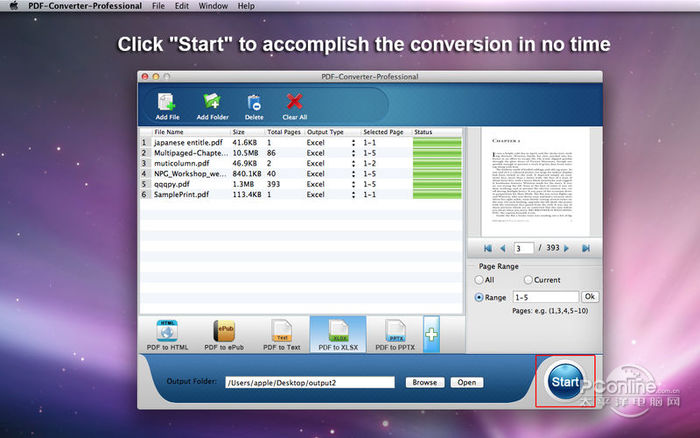Open the Edit menu

pos(181,6)
